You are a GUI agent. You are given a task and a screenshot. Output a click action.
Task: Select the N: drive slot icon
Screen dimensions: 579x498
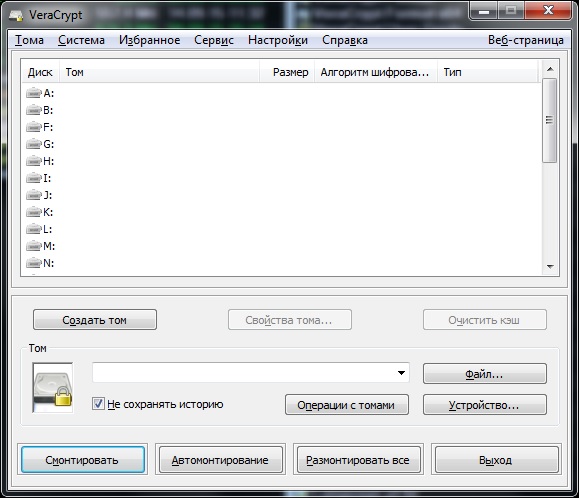coord(34,263)
